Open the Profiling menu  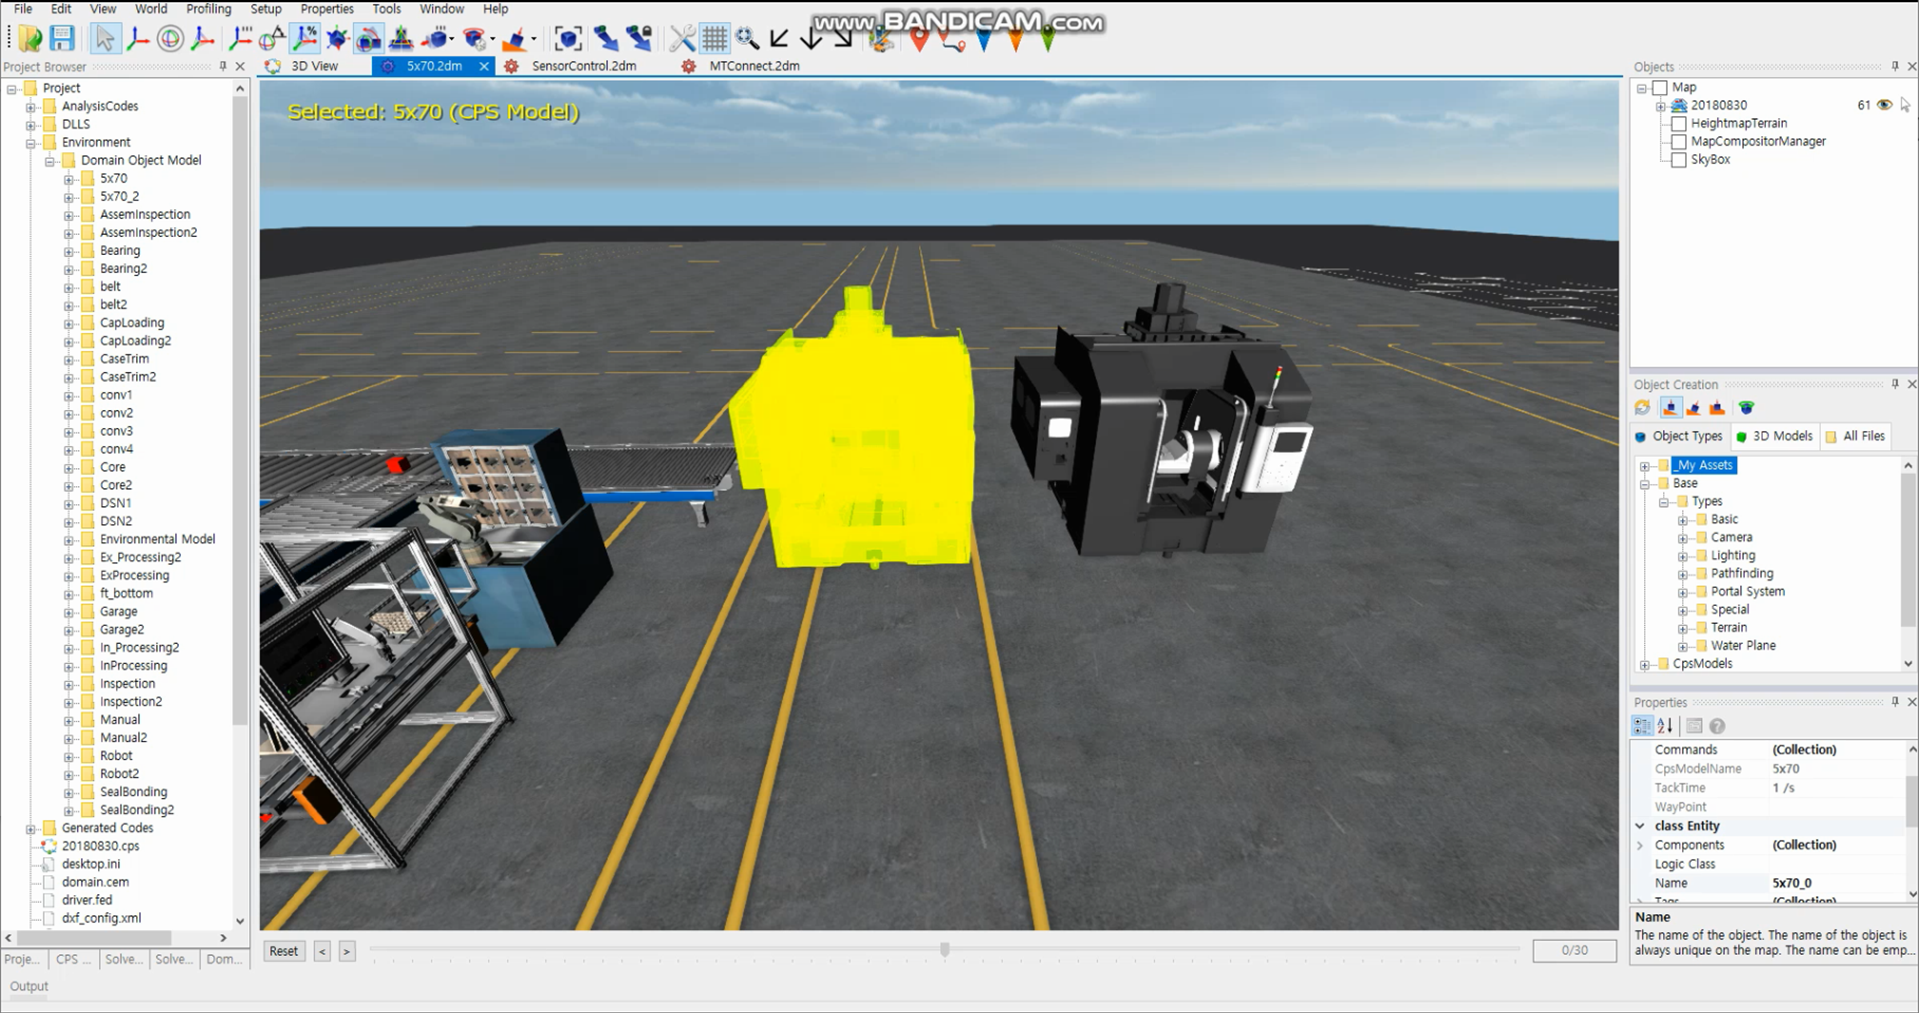pos(208,9)
